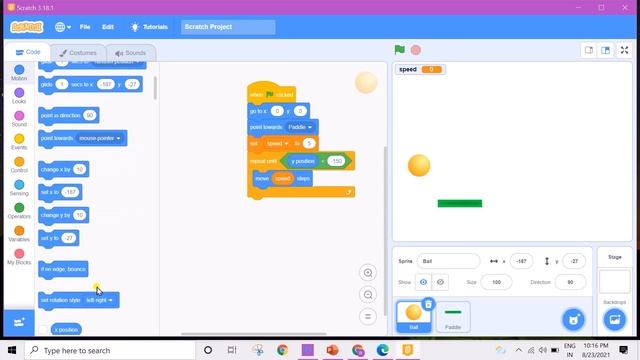Zoom out the code workspace
640x360 pixels.
pyautogui.click(x=368, y=295)
